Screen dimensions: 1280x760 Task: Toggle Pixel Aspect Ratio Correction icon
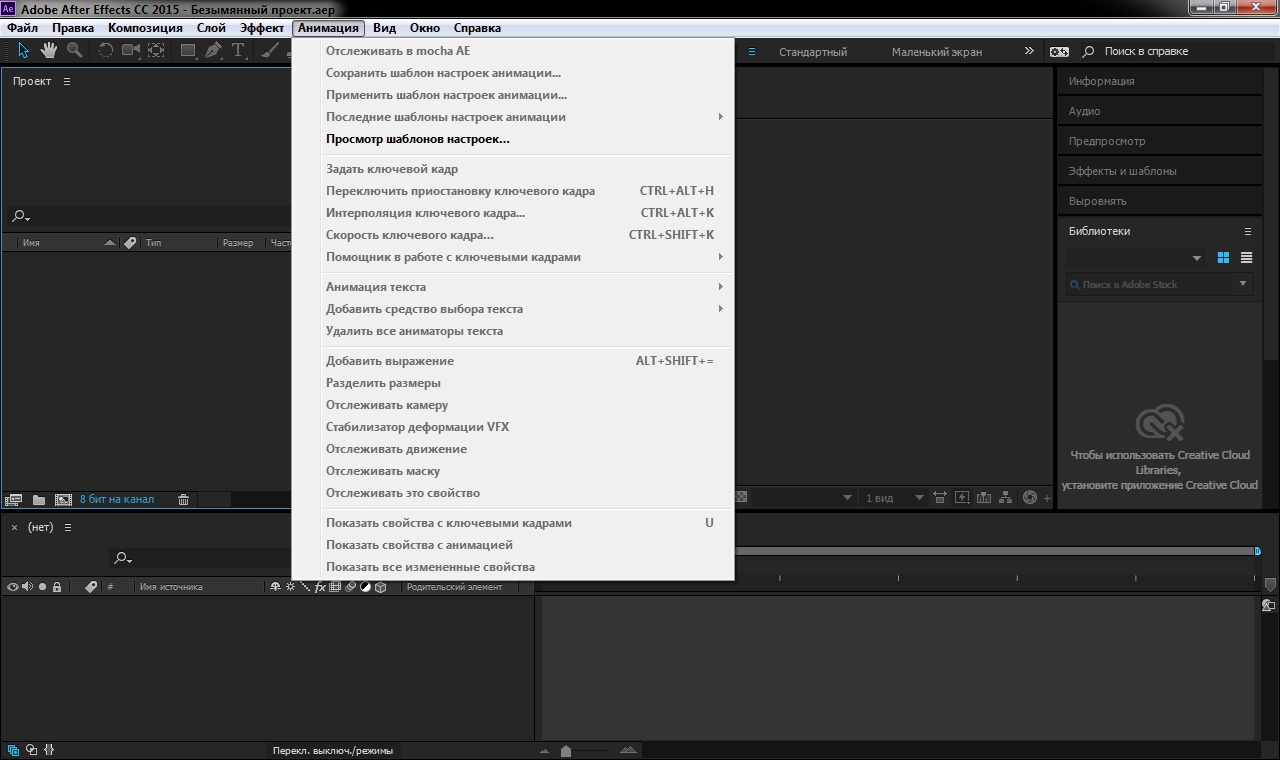point(940,497)
